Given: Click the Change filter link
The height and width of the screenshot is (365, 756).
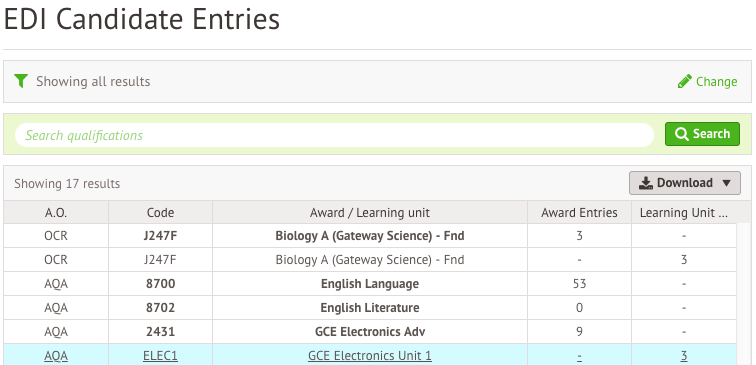Looking at the screenshot, I should [x=707, y=81].
